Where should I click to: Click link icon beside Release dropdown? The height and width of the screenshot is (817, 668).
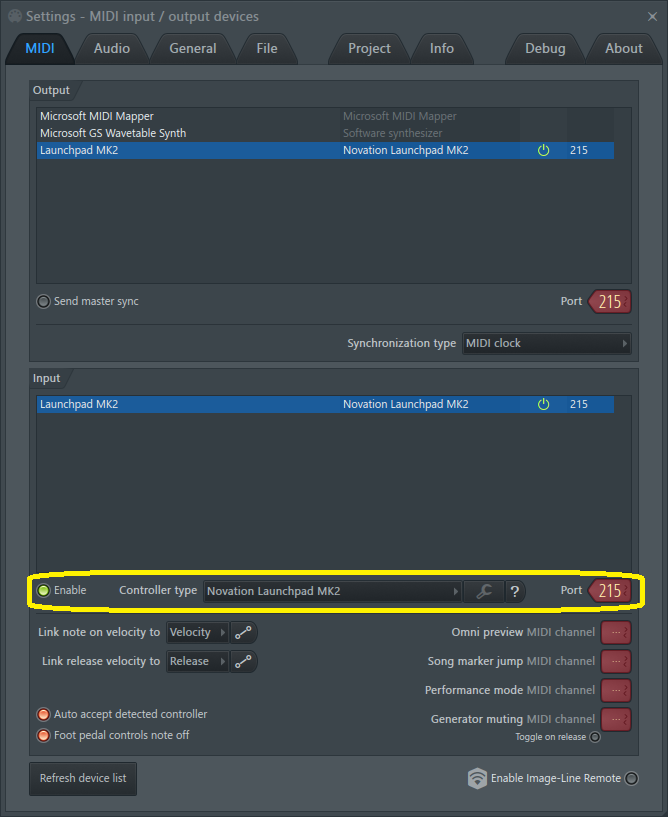pyautogui.click(x=243, y=661)
